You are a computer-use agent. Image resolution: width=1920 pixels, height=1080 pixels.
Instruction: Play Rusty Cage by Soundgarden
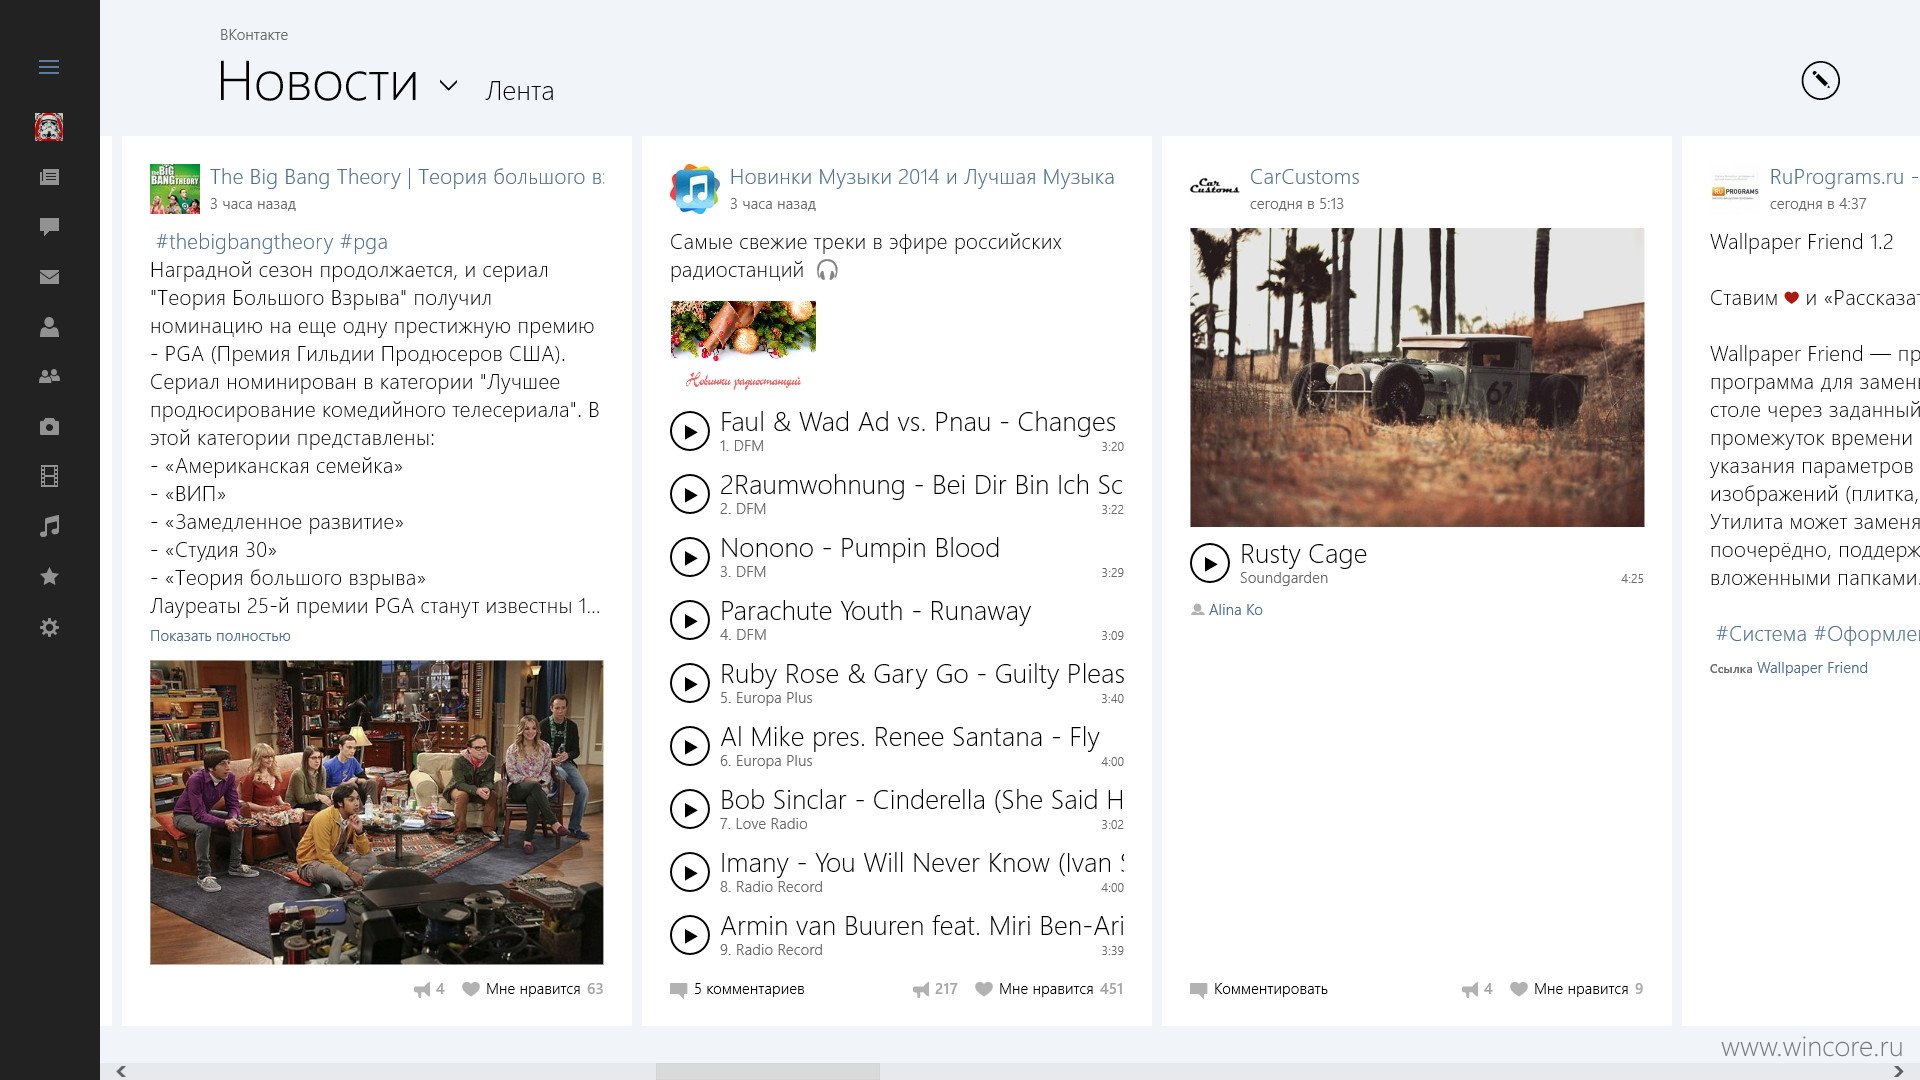pos(1210,563)
